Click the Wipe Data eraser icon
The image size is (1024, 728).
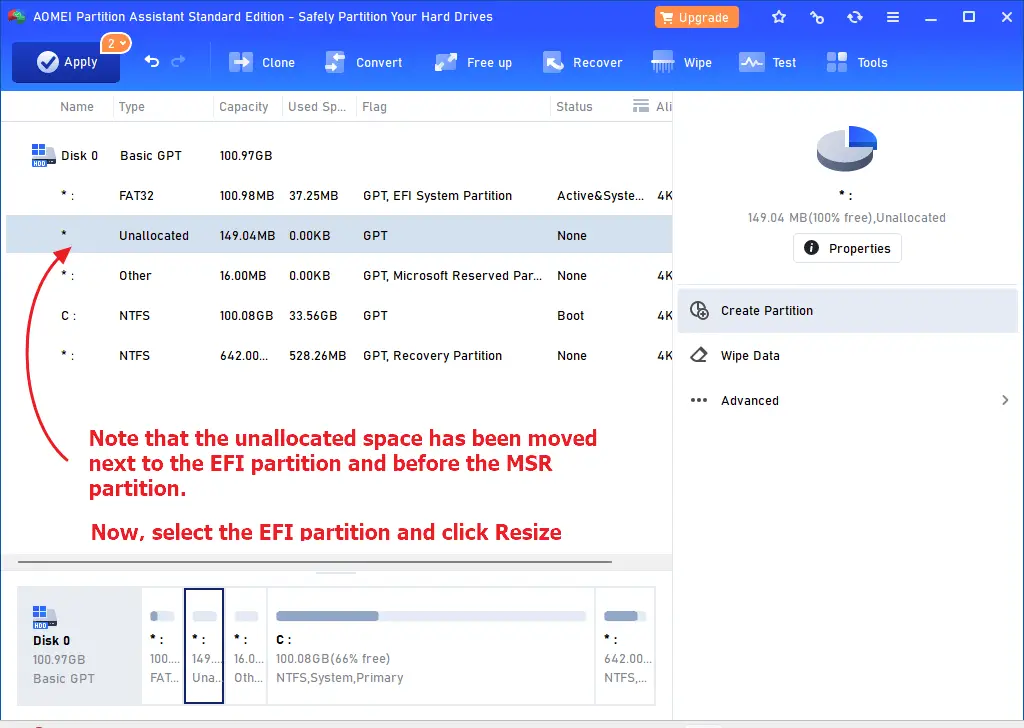[x=699, y=355]
